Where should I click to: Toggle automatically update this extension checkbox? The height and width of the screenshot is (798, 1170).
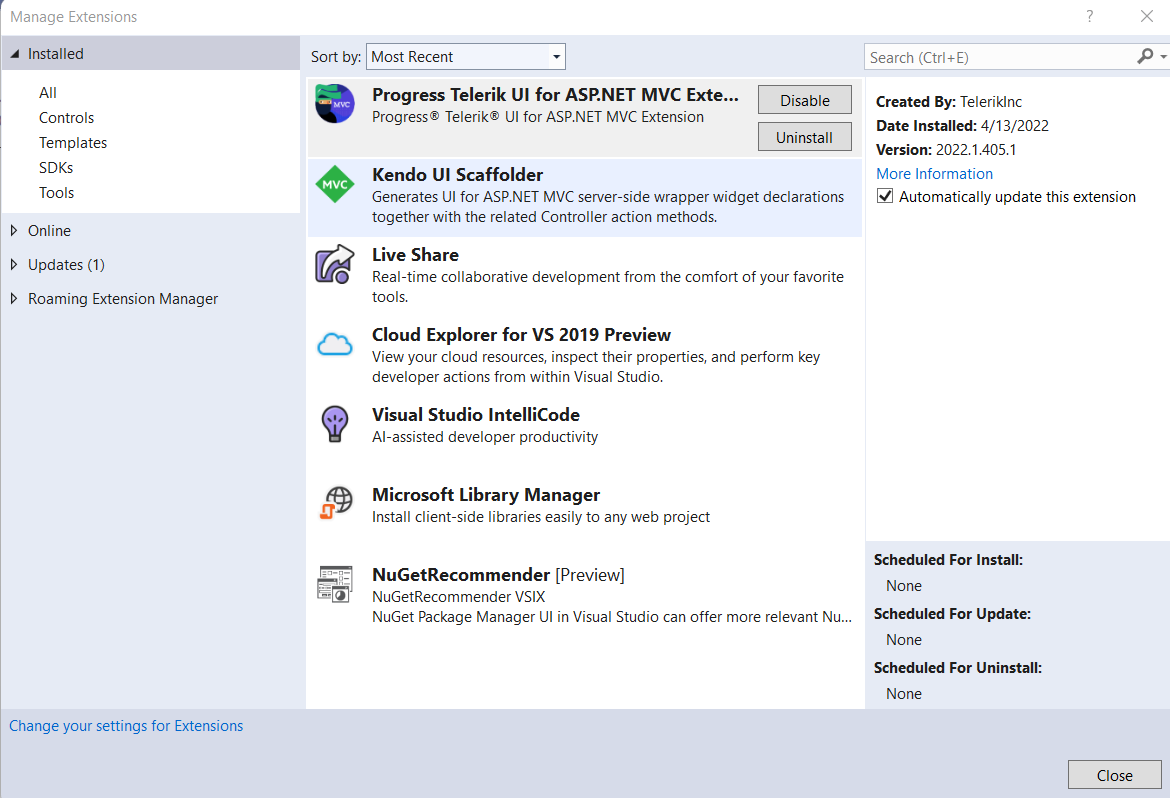pos(885,197)
